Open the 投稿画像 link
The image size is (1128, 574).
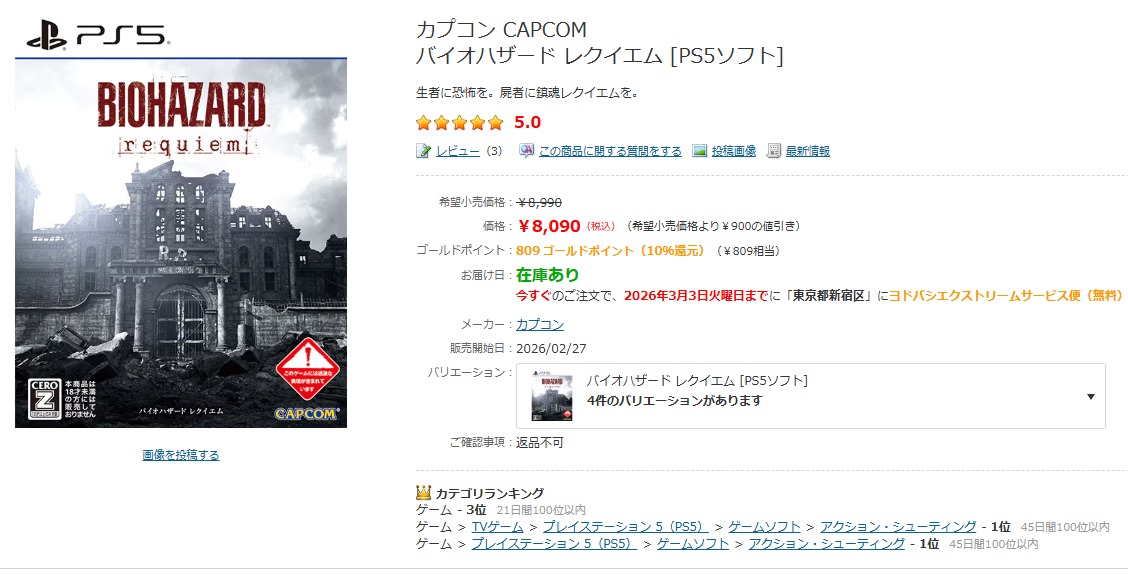tap(734, 151)
